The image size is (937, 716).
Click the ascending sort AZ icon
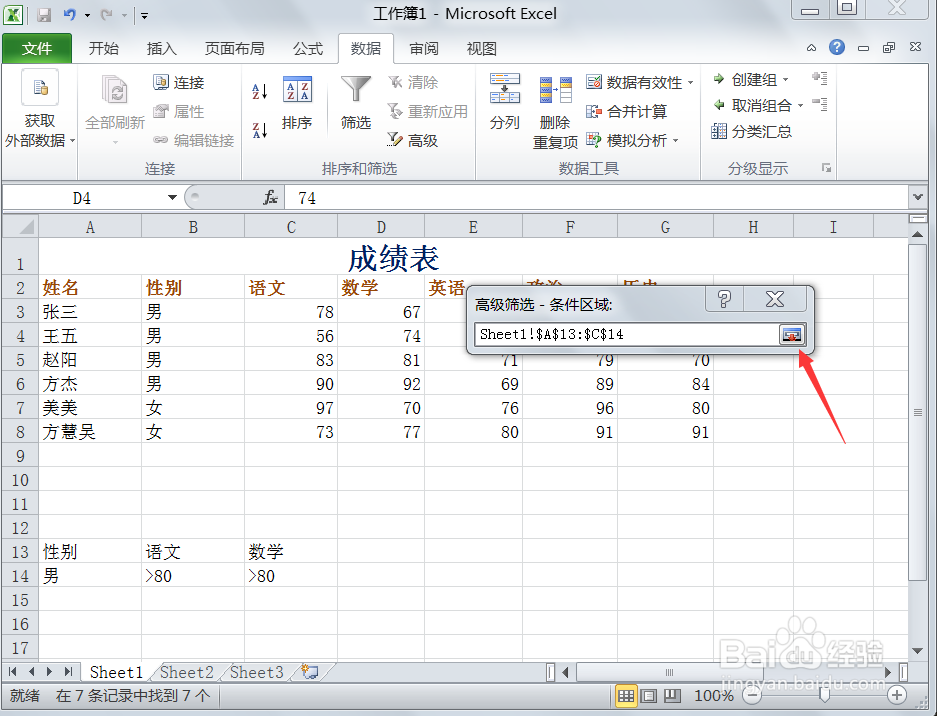click(x=258, y=91)
